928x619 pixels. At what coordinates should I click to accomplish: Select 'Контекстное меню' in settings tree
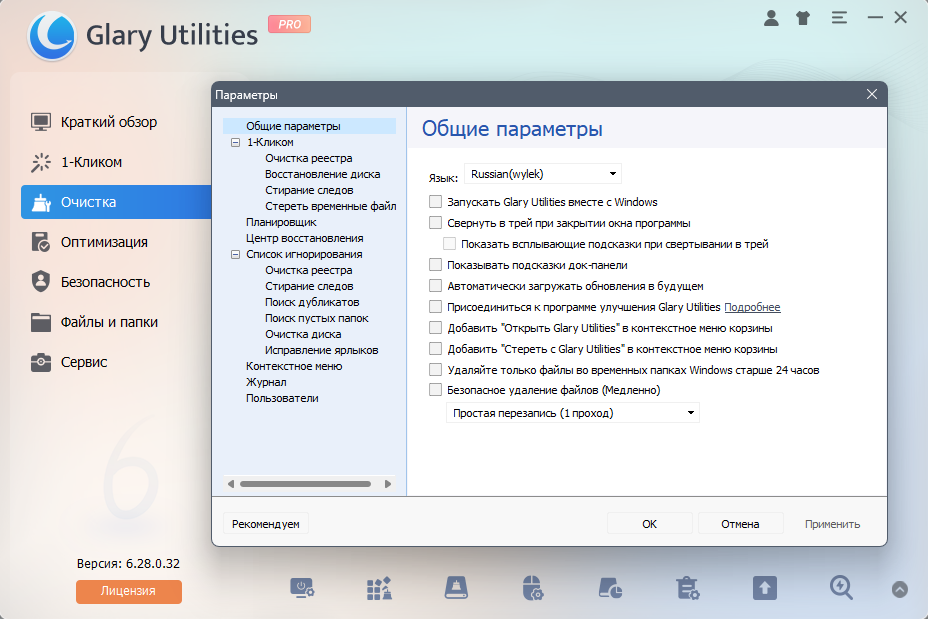(x=294, y=366)
